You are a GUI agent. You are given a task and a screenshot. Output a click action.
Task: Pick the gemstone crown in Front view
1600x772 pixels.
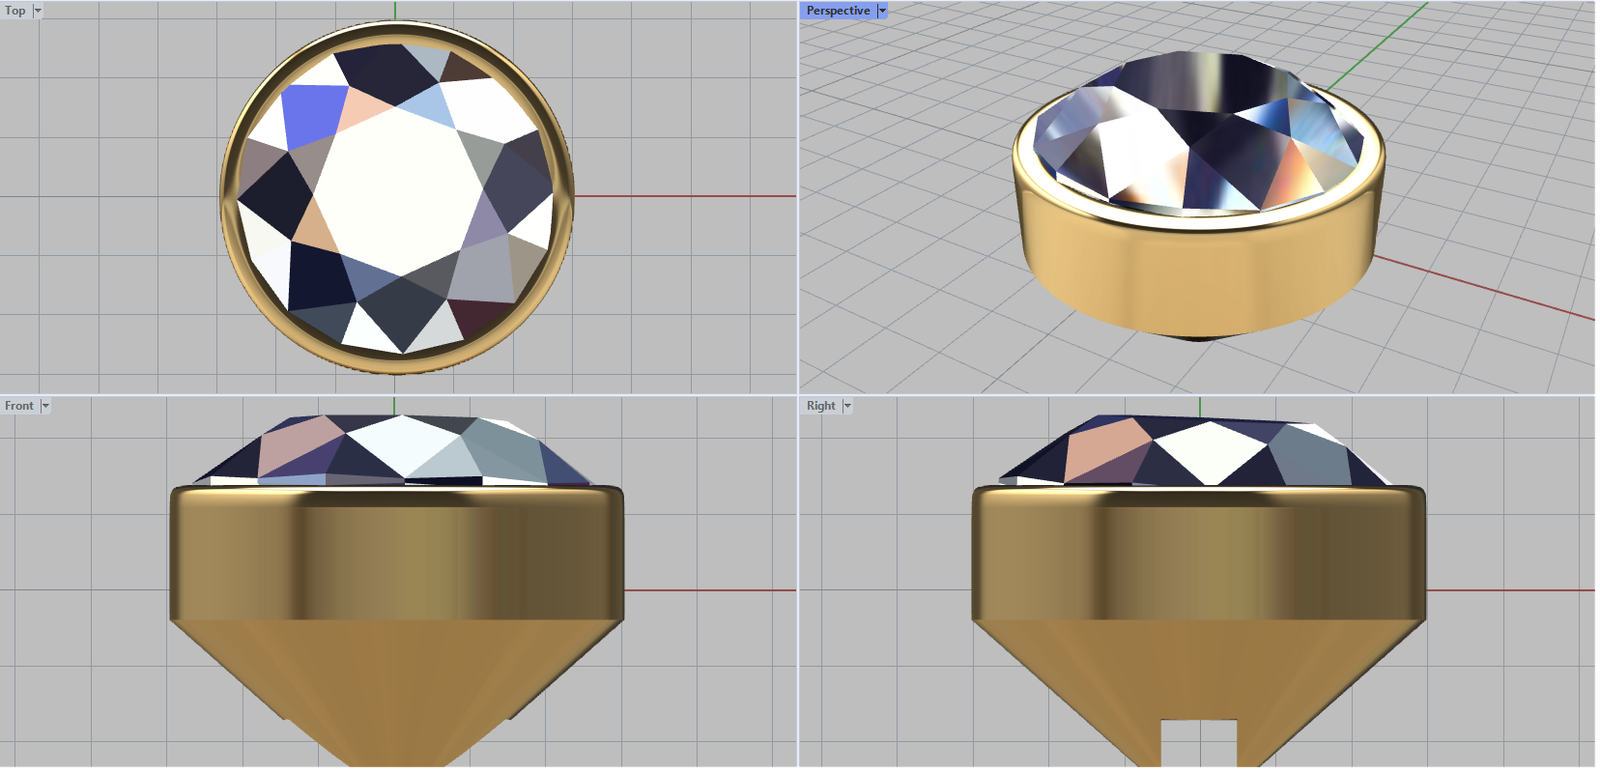click(x=400, y=450)
